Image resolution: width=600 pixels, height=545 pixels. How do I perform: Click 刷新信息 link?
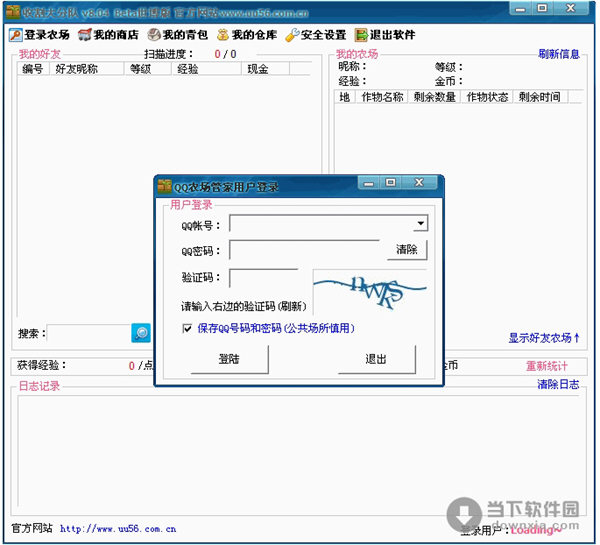[x=559, y=54]
